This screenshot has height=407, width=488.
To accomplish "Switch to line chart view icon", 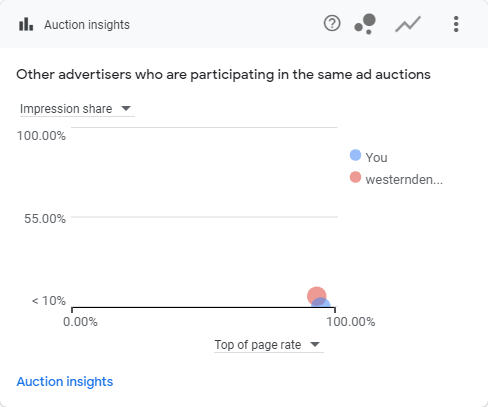I will point(408,24).
